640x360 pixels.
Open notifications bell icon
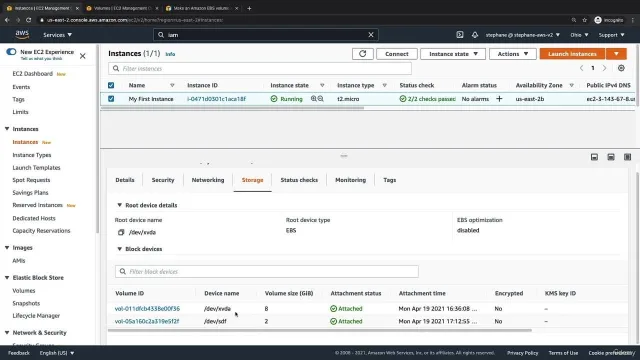click(475, 35)
